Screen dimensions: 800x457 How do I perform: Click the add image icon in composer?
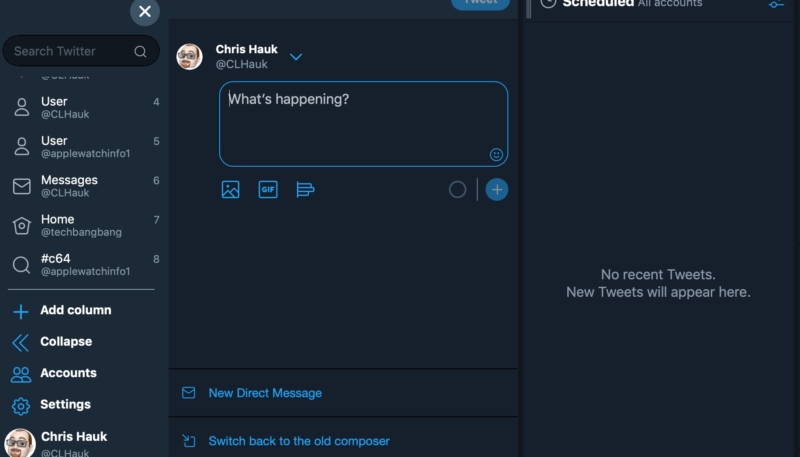click(x=230, y=189)
